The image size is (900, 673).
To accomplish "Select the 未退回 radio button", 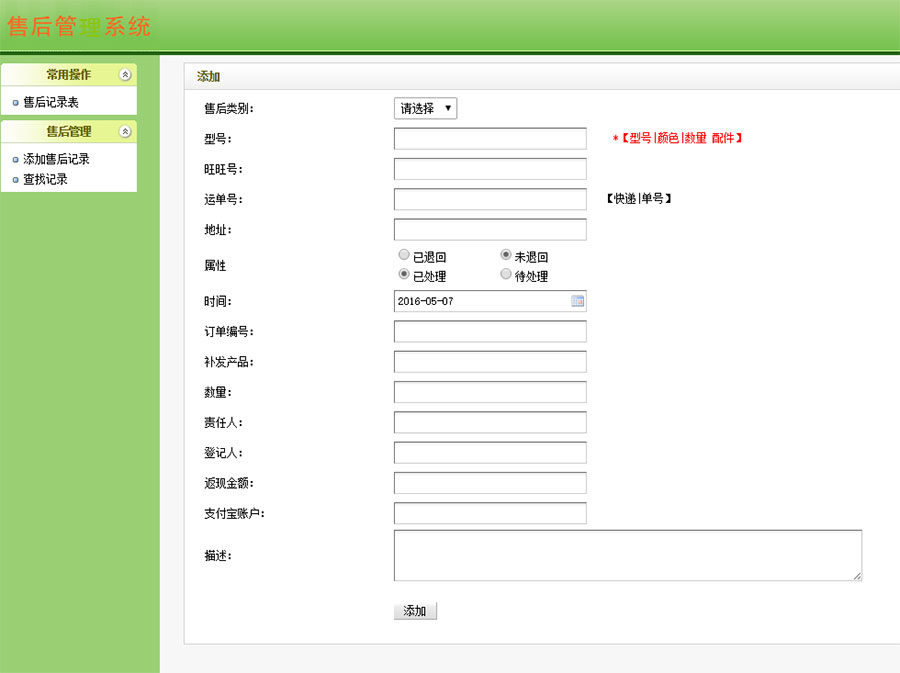I will (x=506, y=256).
